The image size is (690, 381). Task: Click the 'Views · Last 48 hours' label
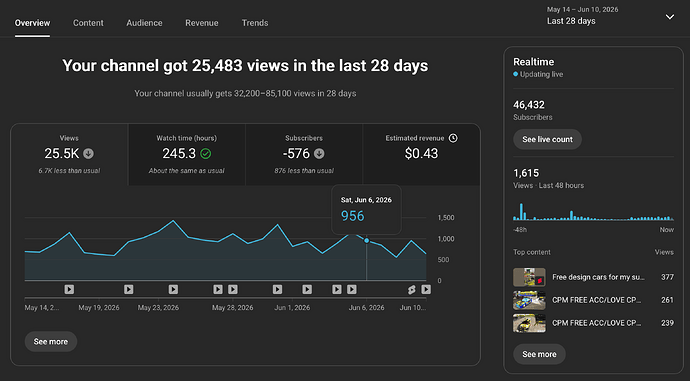point(548,186)
